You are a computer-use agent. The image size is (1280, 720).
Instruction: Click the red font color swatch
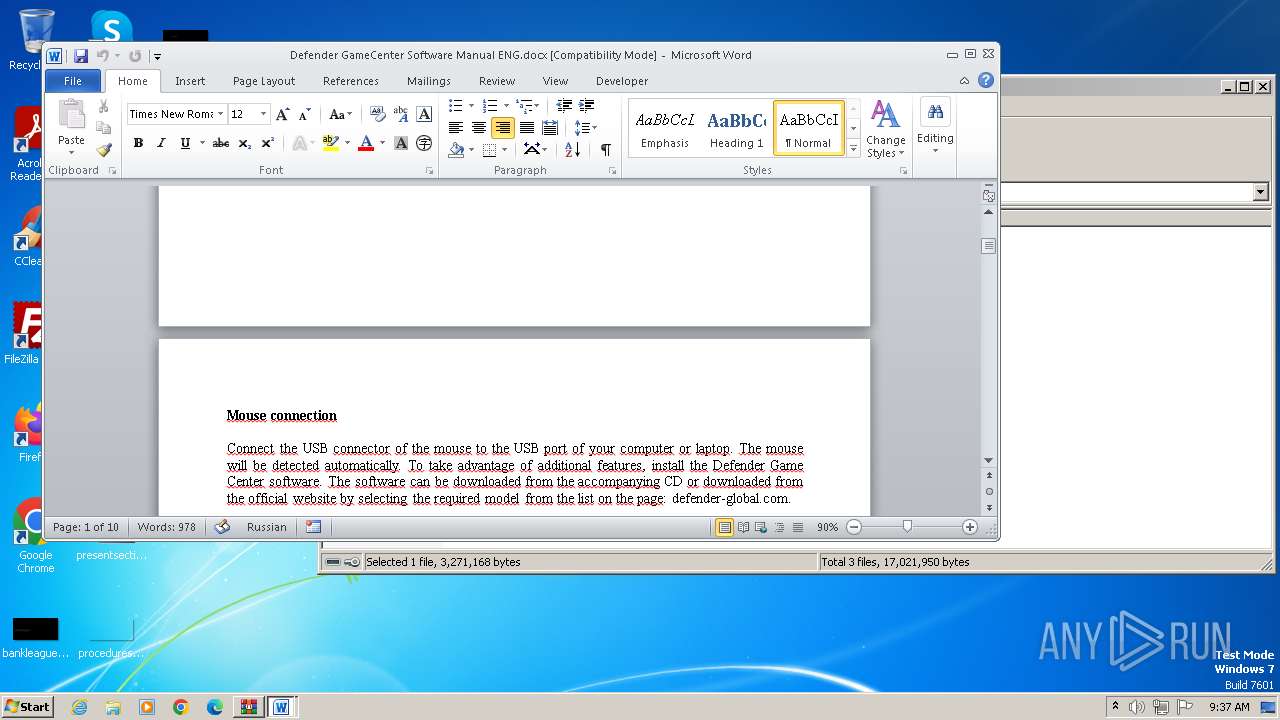pos(366,143)
